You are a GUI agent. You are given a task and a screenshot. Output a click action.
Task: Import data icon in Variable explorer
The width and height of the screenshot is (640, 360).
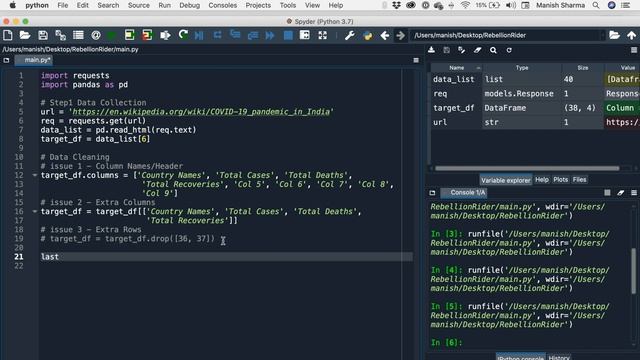point(431,50)
